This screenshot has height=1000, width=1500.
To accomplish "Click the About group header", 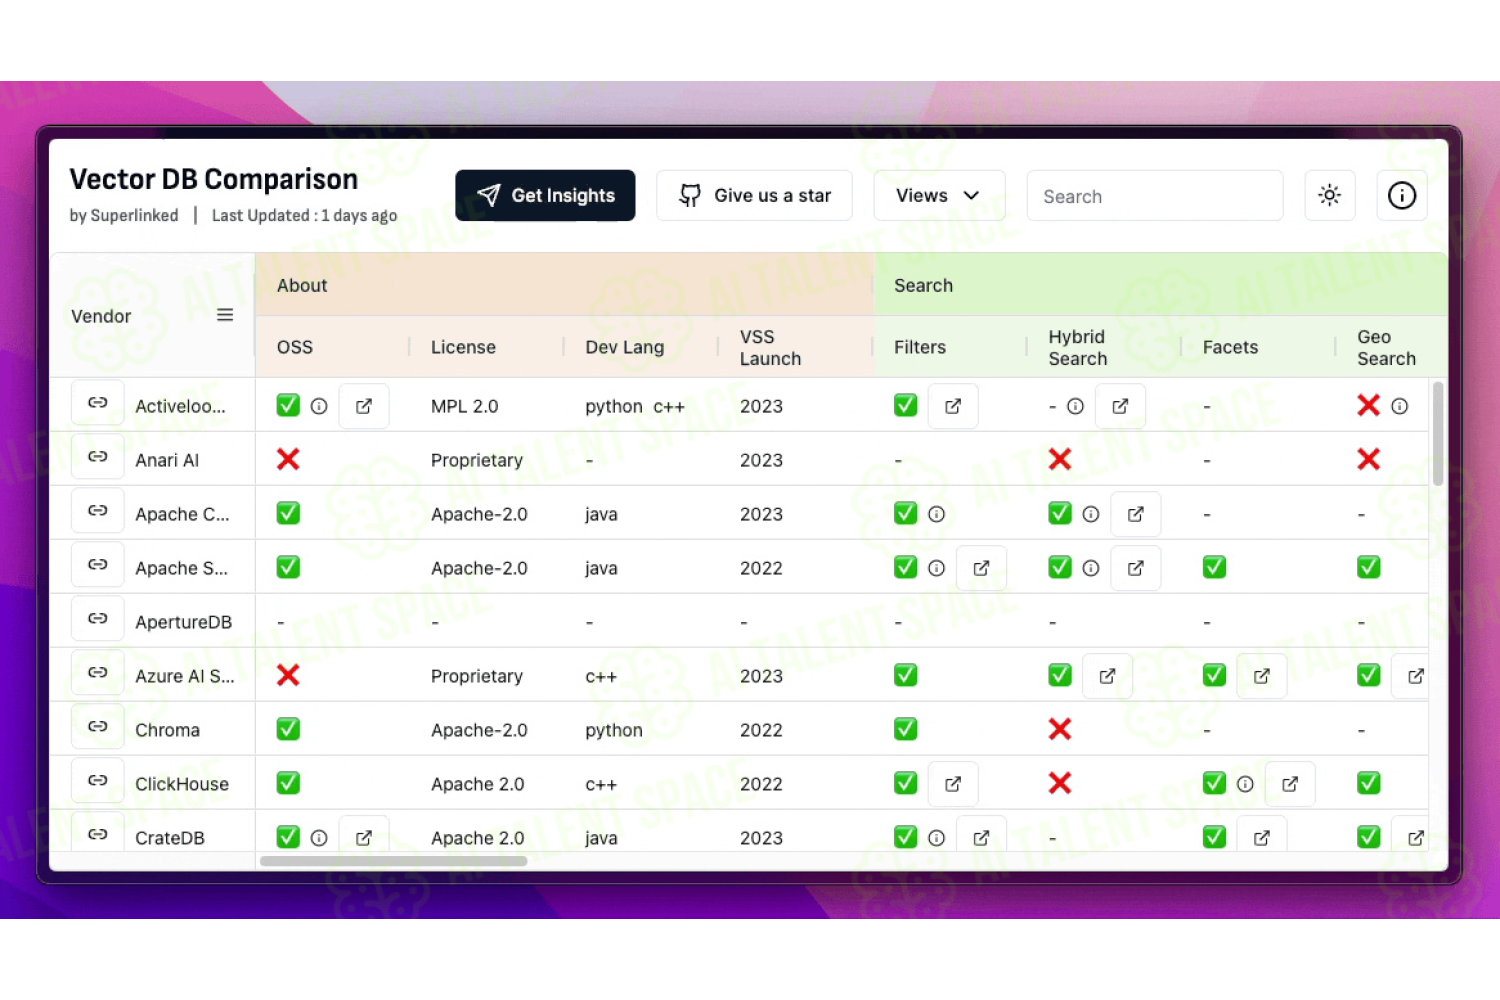I will [x=565, y=285].
